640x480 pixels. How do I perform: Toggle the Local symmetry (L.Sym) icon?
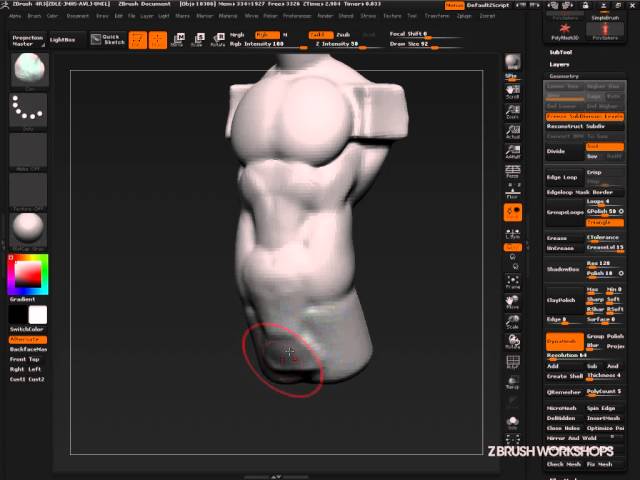(513, 233)
